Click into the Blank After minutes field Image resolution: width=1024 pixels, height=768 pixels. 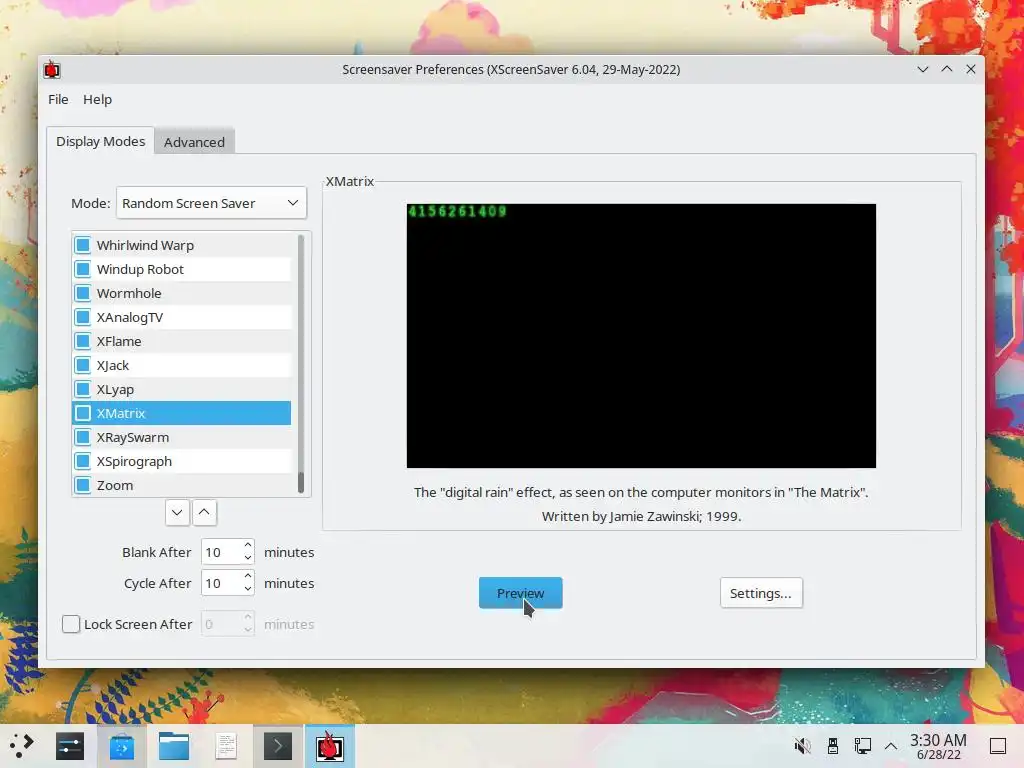(221, 552)
